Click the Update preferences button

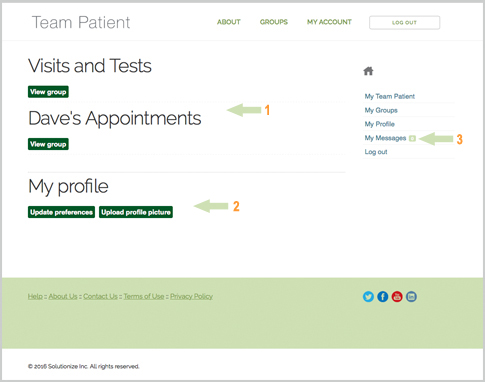pyautogui.click(x=61, y=212)
